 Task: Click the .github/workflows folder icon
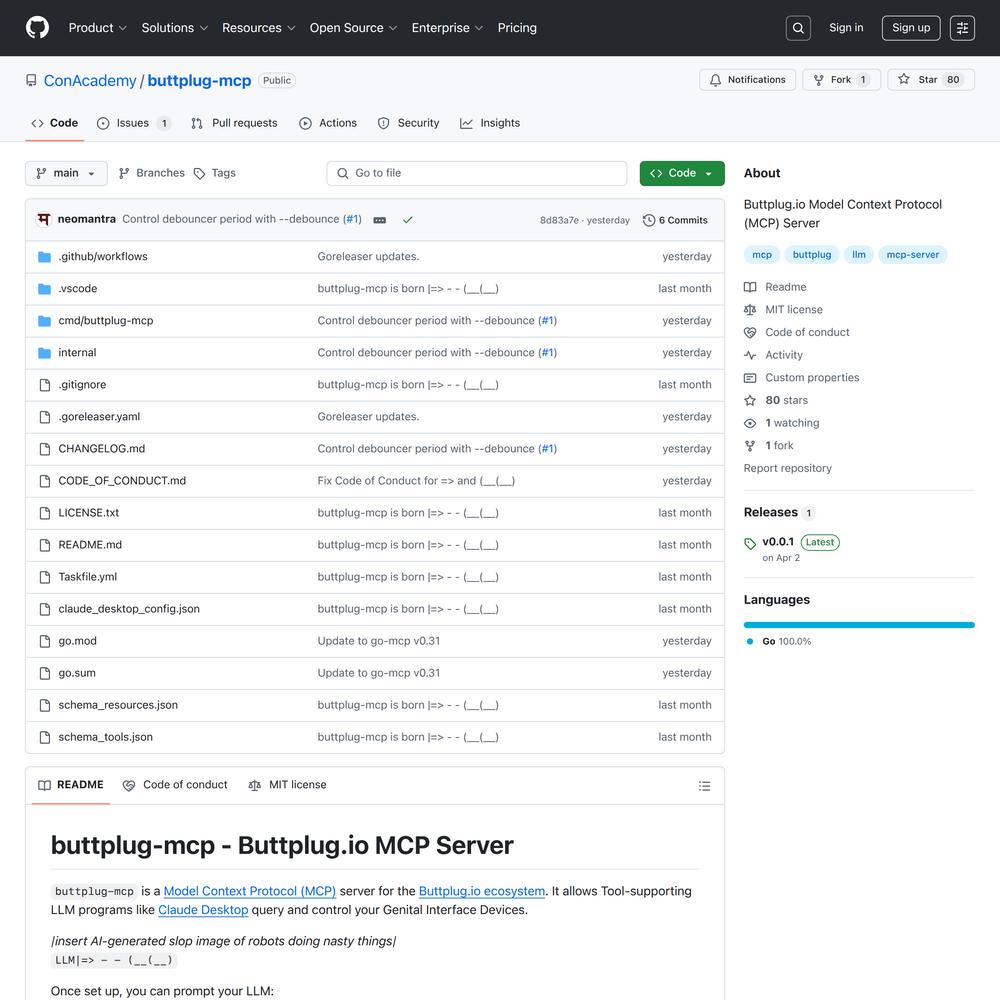pyautogui.click(x=44, y=256)
